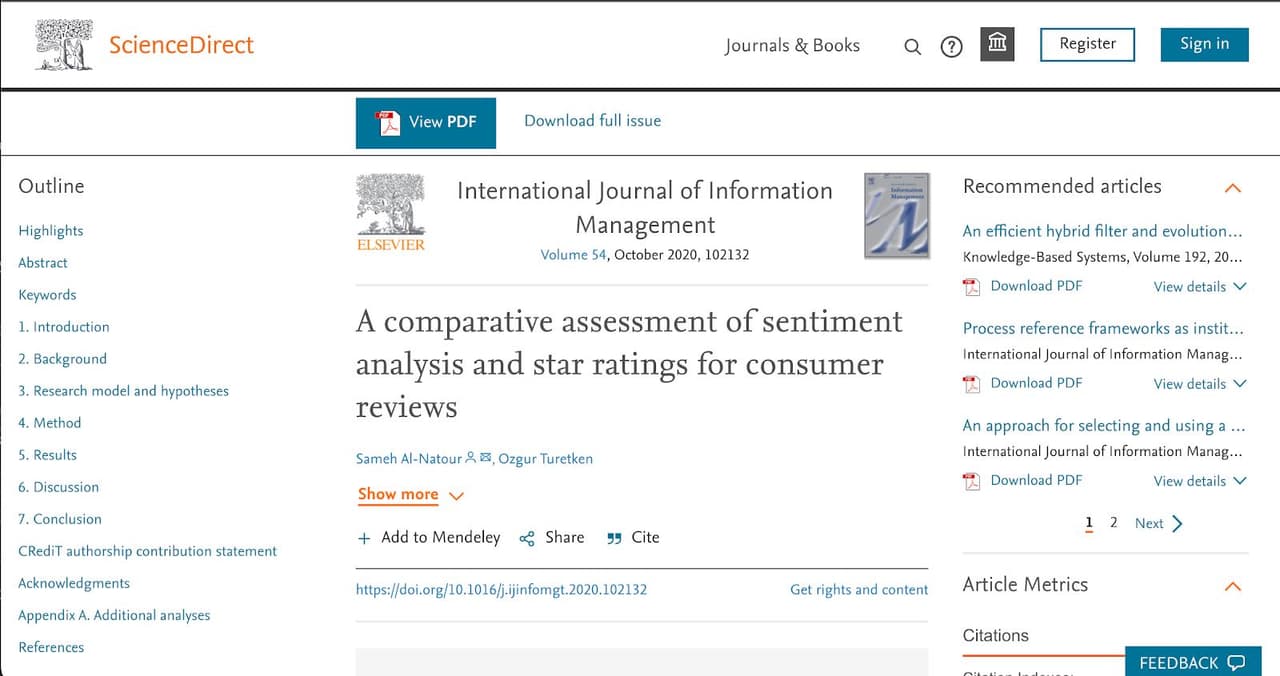1280x676 pixels.
Task: Click the ScienceDirect tree logo
Action: [x=65, y=45]
